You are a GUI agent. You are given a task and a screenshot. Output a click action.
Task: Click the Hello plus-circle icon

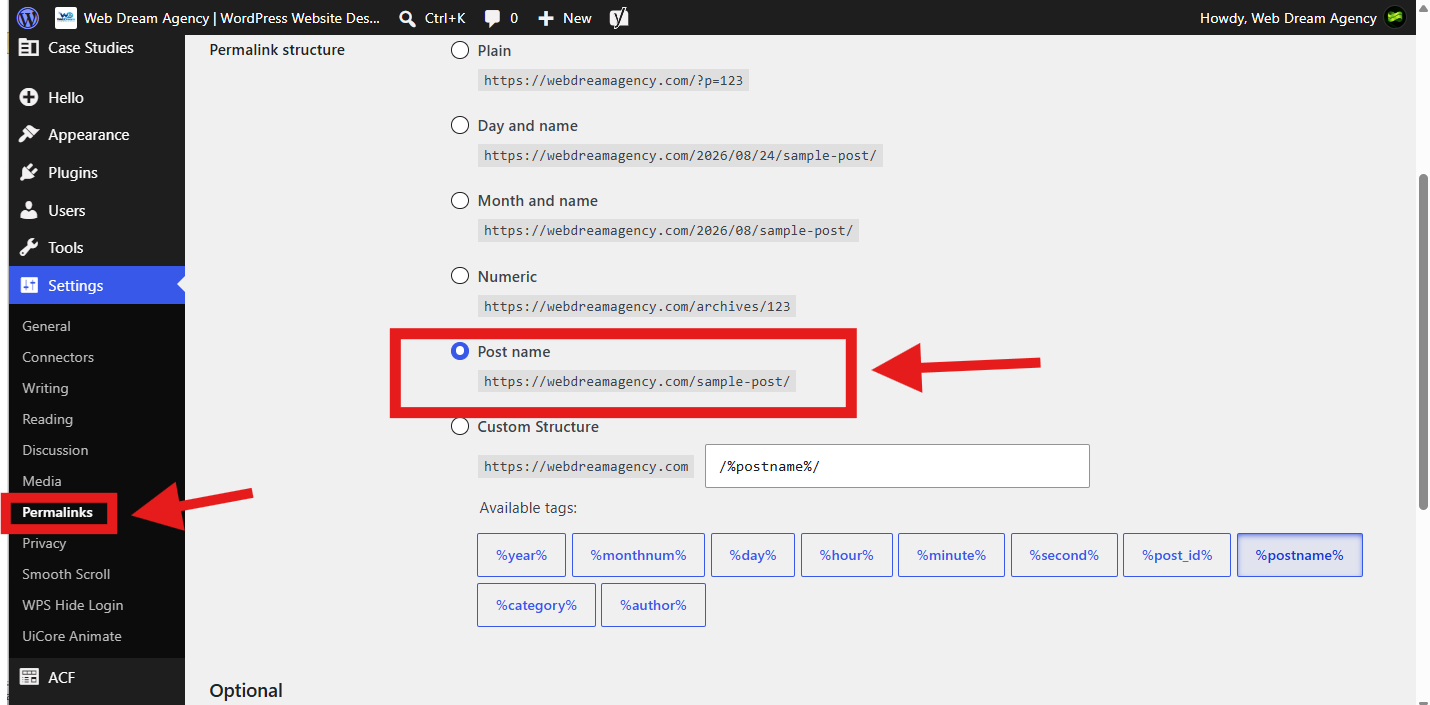pyautogui.click(x=29, y=97)
